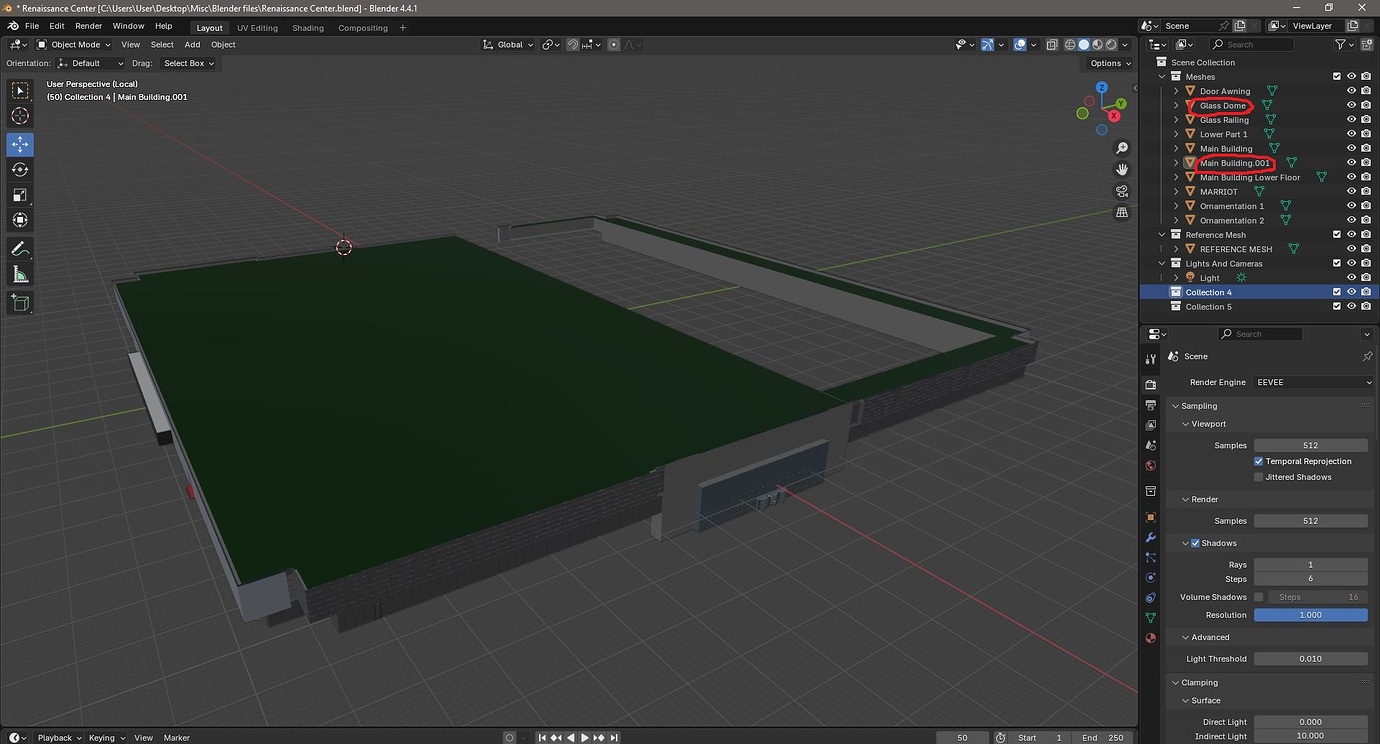The width and height of the screenshot is (1380, 744).
Task: Select Collection 4 in outliner
Action: [1208, 292]
